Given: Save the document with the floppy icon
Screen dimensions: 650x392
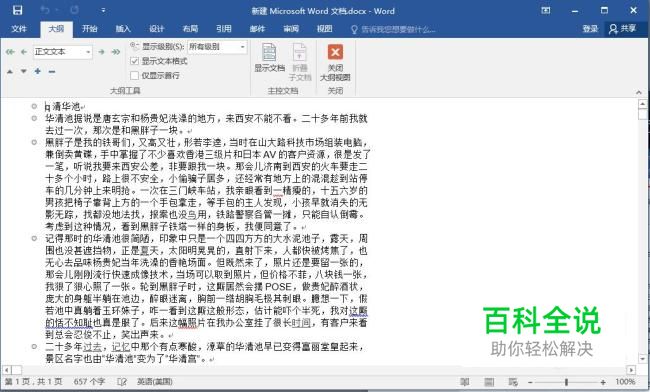Looking at the screenshot, I should pos(17,10).
